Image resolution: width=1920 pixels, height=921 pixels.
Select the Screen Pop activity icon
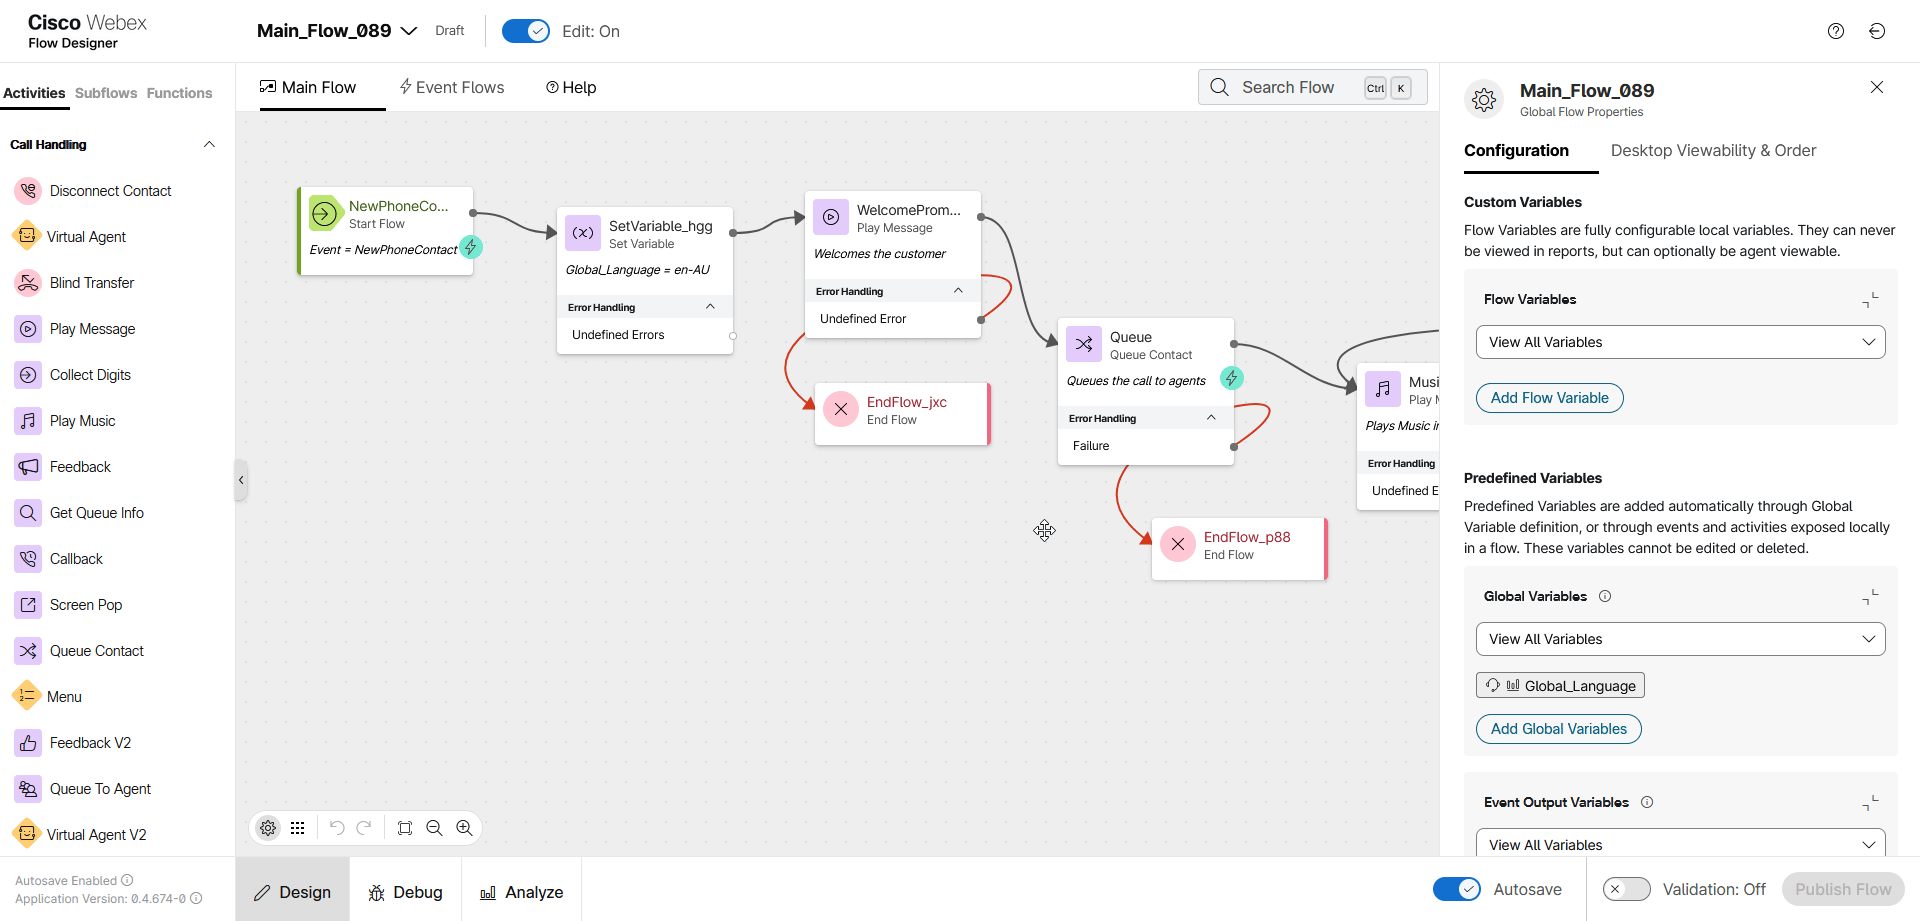(x=28, y=605)
